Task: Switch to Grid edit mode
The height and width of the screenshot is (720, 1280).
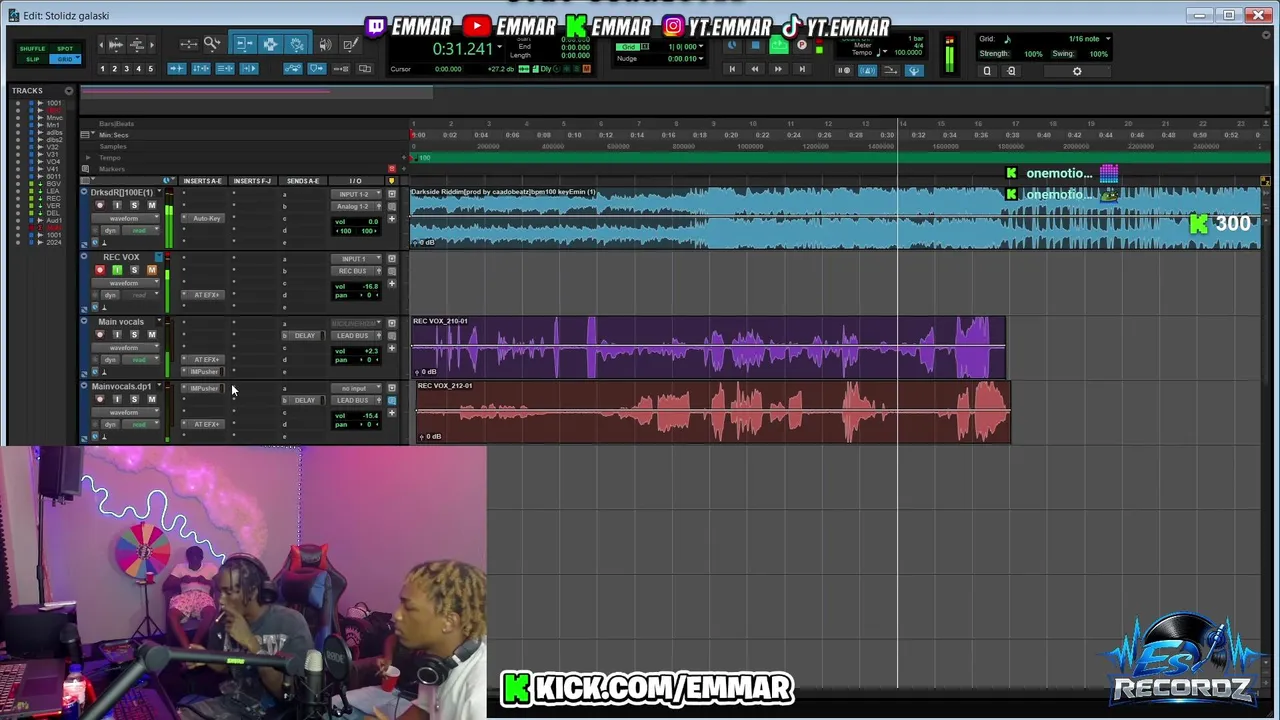Action: click(65, 59)
